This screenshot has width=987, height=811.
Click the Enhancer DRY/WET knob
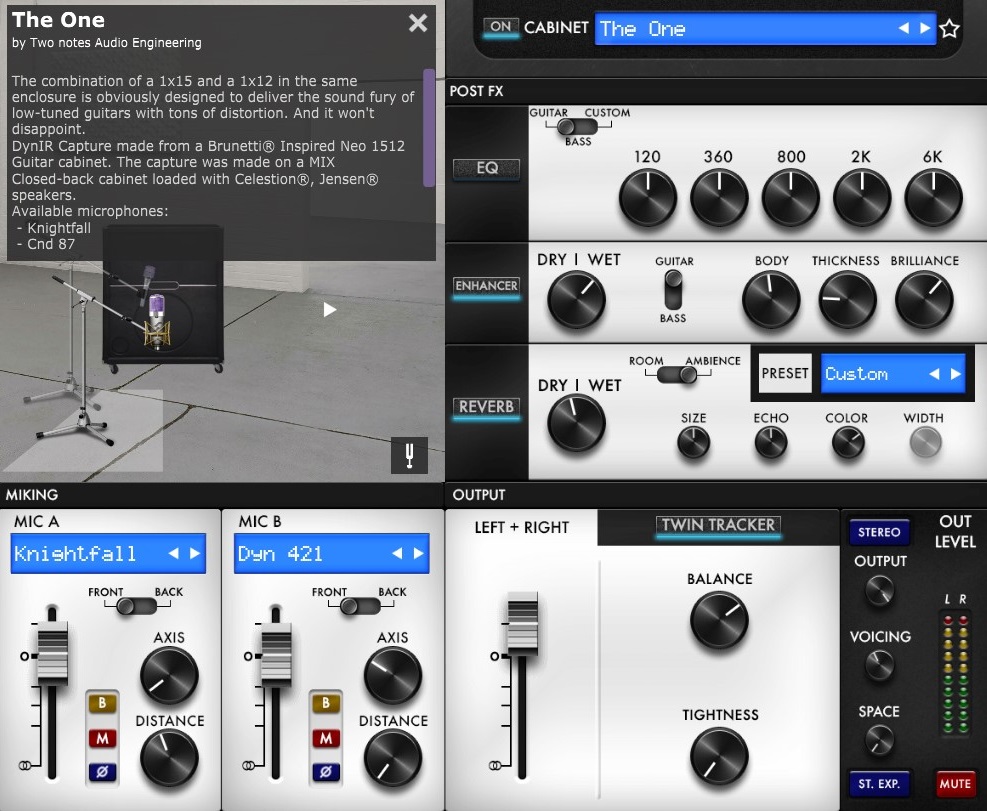tap(576, 300)
